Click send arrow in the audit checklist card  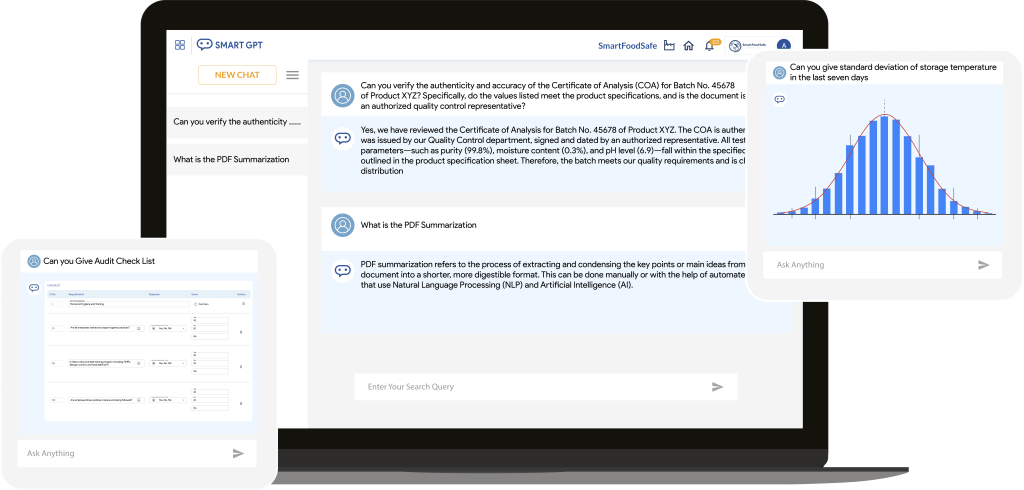238,453
